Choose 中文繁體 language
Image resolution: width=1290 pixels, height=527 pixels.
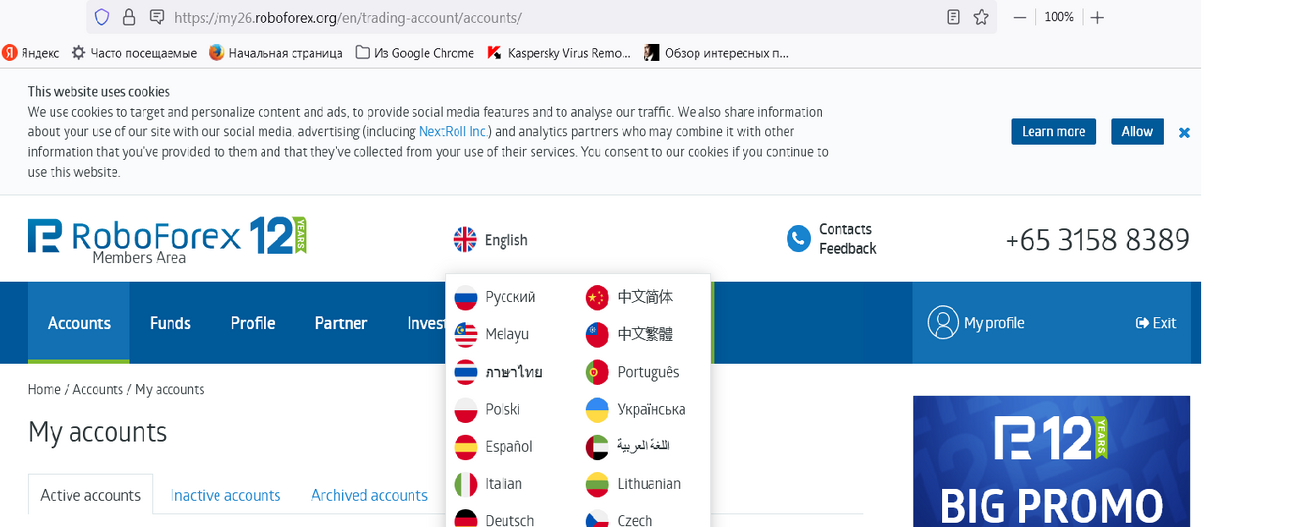(x=645, y=334)
